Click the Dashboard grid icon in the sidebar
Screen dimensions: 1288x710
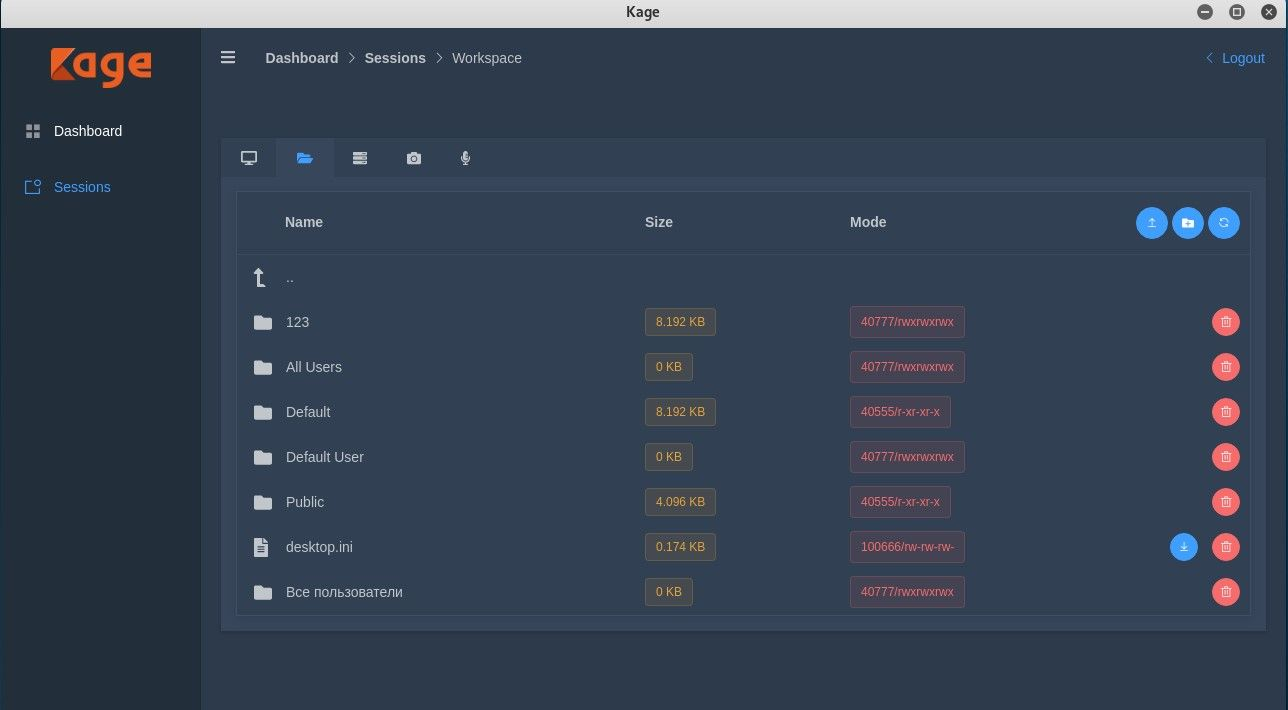(33, 131)
